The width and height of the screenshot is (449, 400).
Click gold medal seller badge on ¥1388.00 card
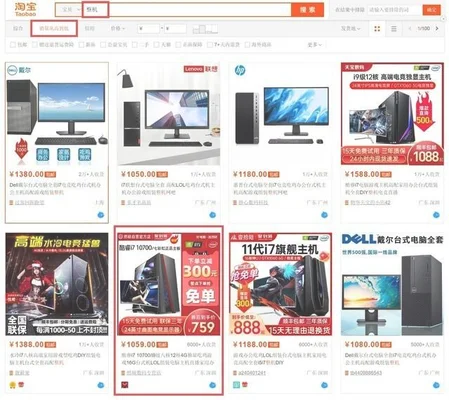tap(13, 385)
